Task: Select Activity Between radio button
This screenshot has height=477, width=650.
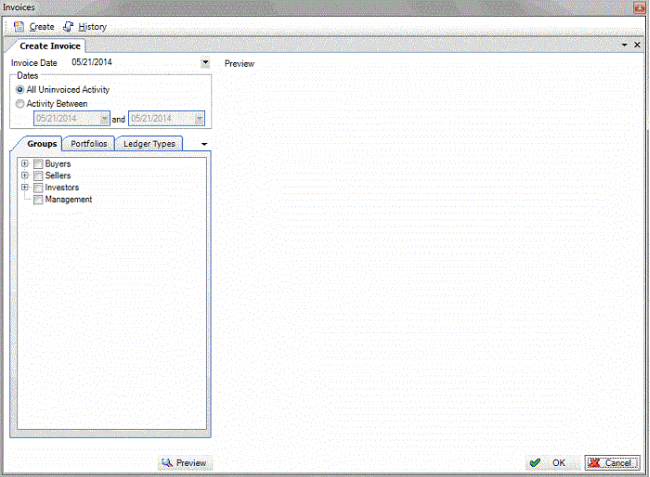Action: (20, 104)
